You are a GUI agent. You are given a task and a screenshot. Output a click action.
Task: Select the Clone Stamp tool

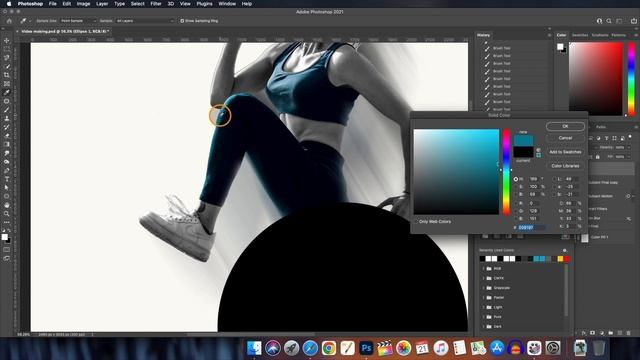[x=7, y=118]
